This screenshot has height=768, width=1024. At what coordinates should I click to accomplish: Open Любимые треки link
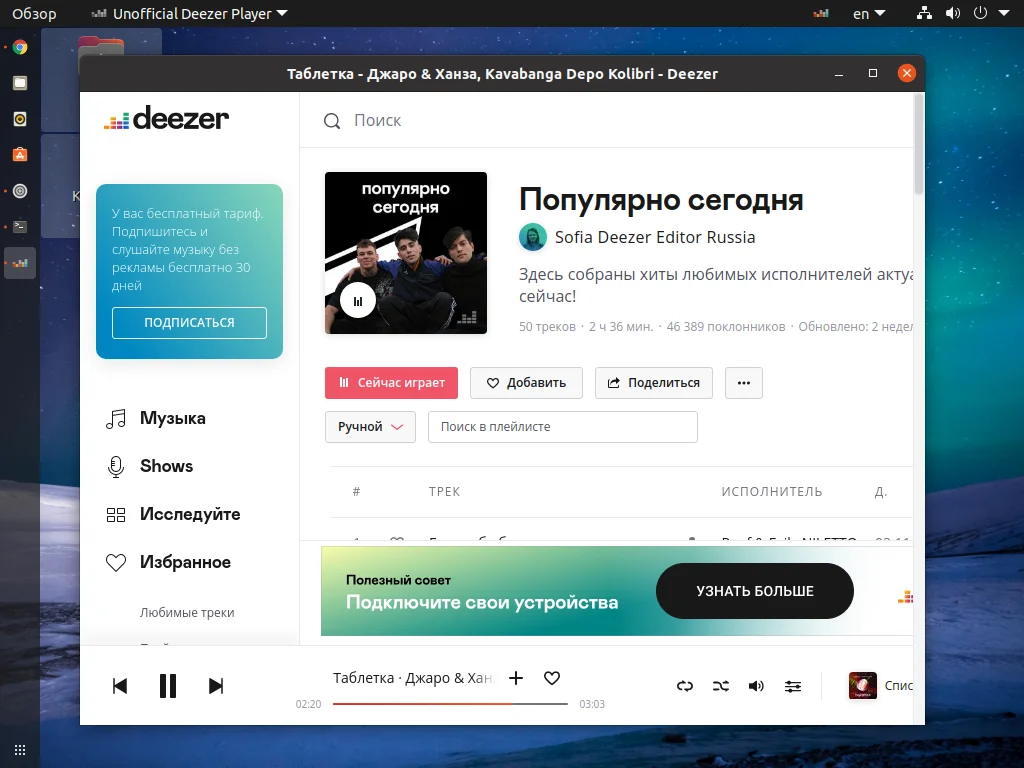coord(187,613)
